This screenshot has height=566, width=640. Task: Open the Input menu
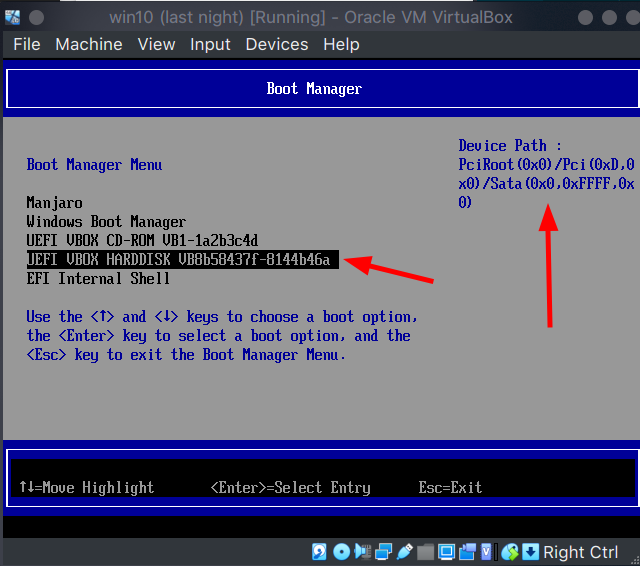(210, 45)
